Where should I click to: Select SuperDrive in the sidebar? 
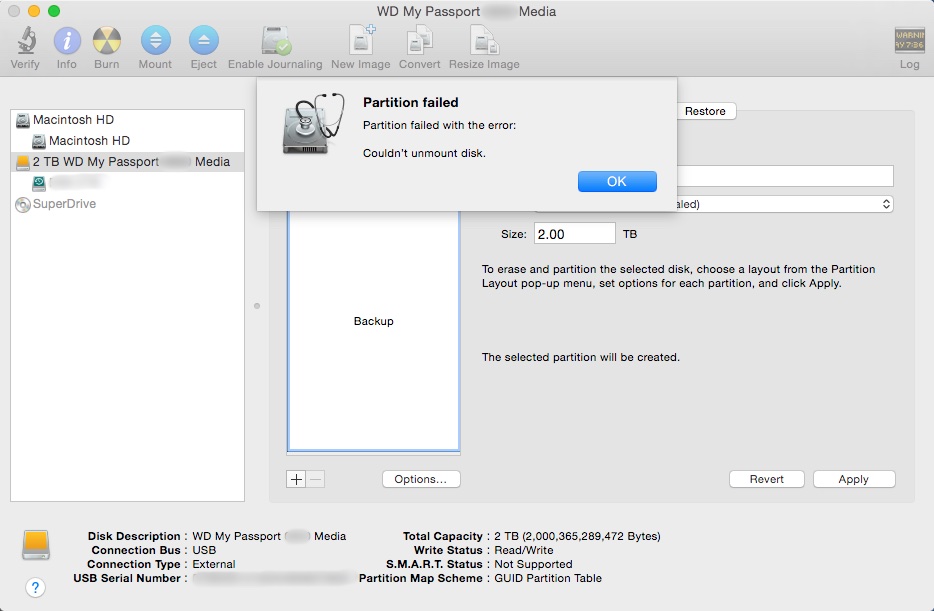tap(63, 204)
